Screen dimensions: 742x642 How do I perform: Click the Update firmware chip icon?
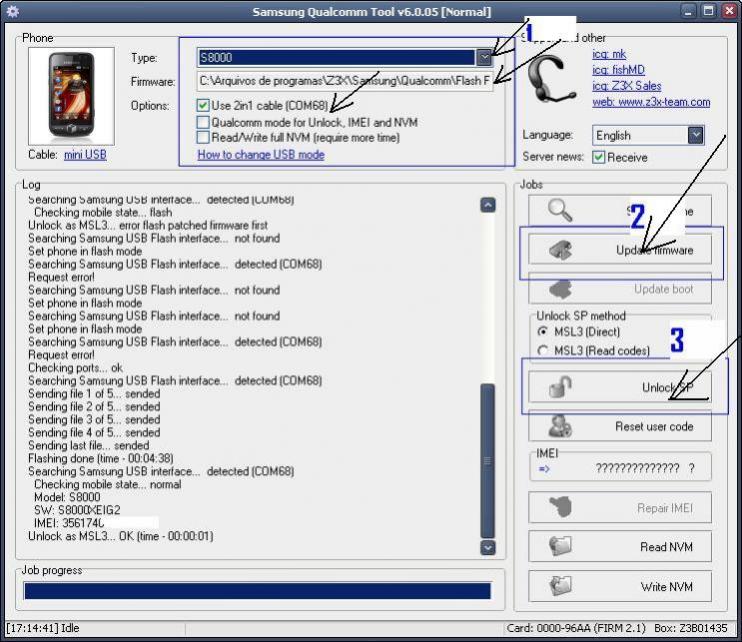pos(560,250)
